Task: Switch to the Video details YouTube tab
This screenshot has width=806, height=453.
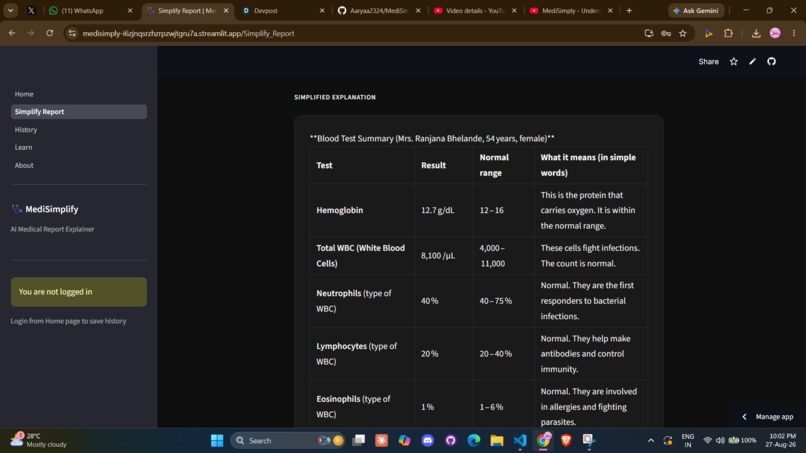Action: pyautogui.click(x=475, y=10)
